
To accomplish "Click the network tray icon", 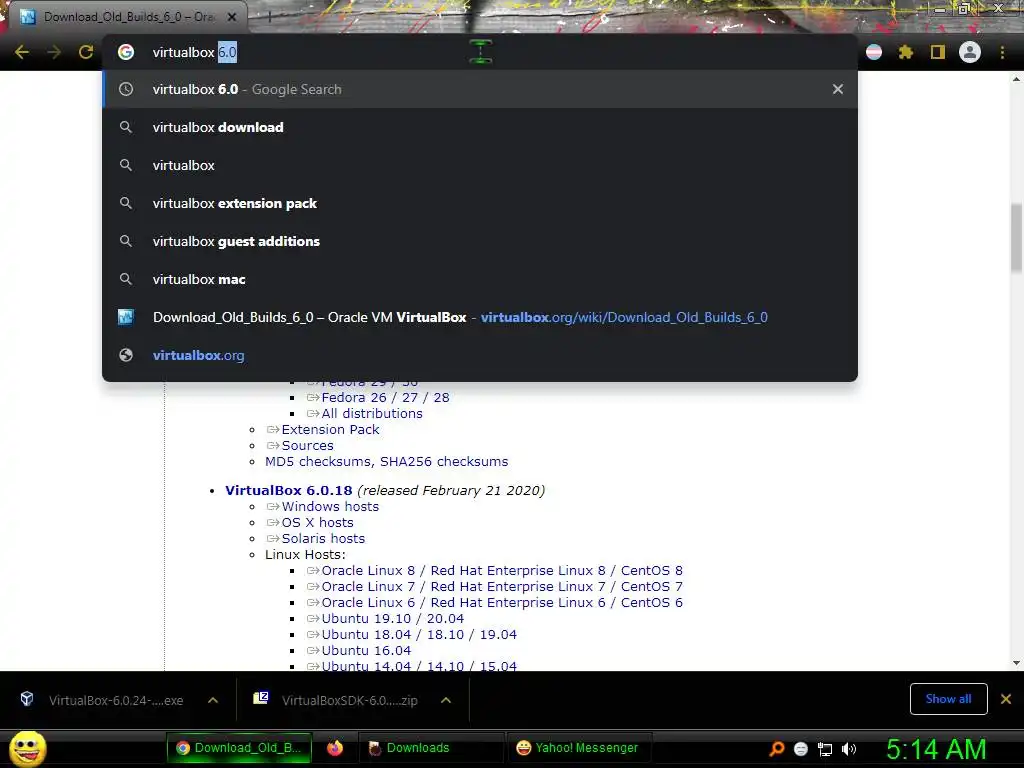I will [x=825, y=749].
